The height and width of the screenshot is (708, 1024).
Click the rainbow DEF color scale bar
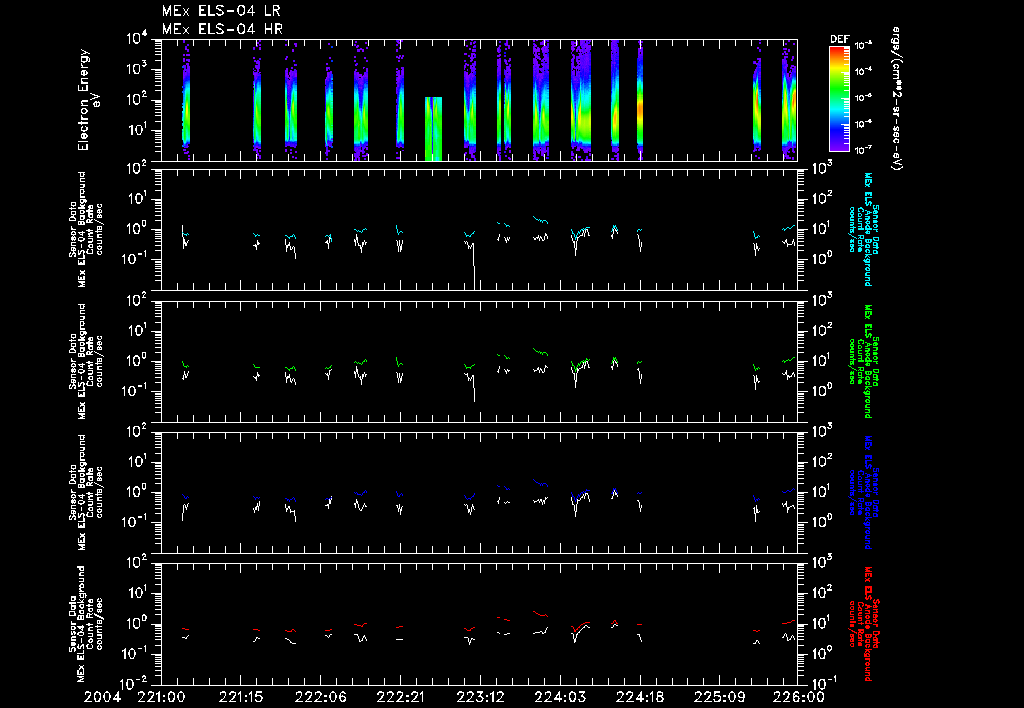click(x=839, y=99)
